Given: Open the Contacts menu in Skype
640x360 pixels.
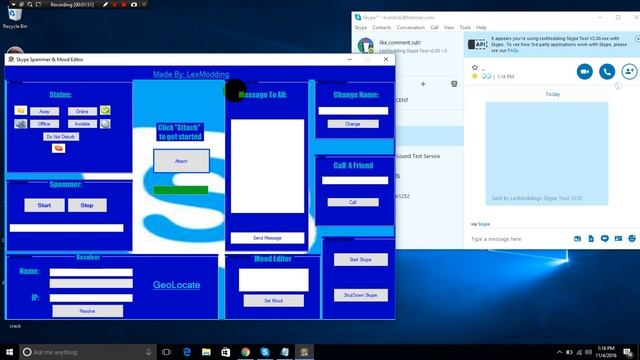Looking at the screenshot, I should pos(382,27).
